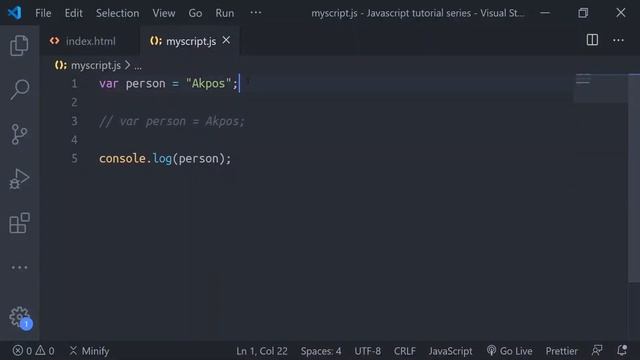Viewport: 640px width, 360px height.
Task: Click line number 1 in gutter
Action: 74,84
